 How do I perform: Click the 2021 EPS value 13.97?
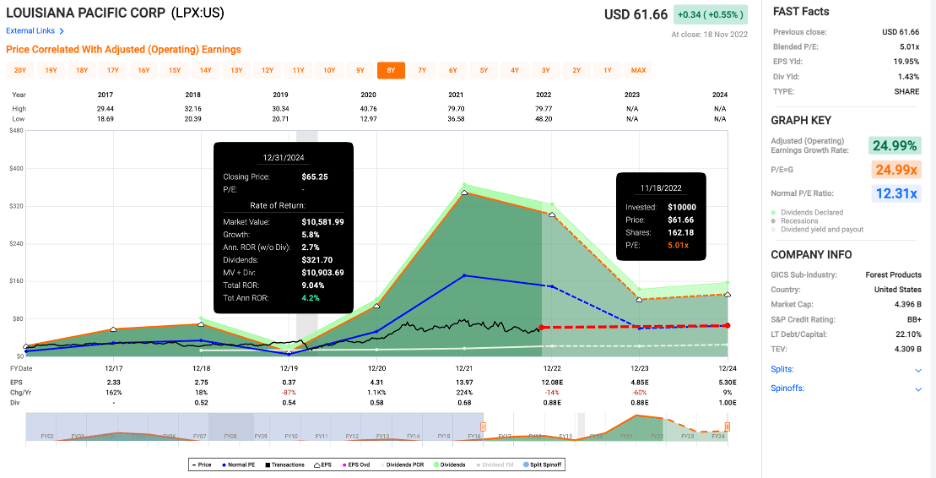coord(464,382)
